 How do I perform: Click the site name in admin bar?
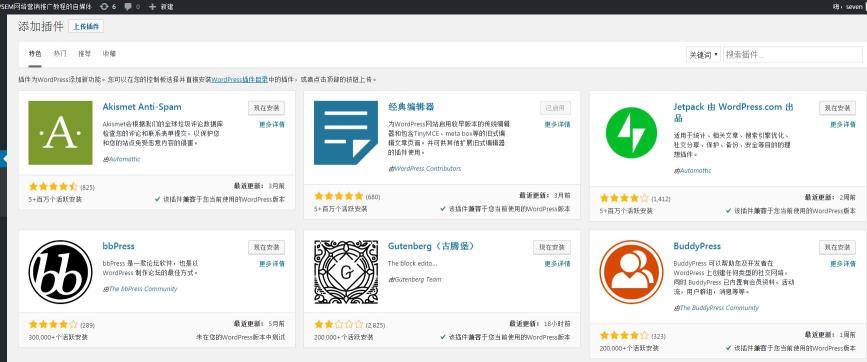point(46,7)
